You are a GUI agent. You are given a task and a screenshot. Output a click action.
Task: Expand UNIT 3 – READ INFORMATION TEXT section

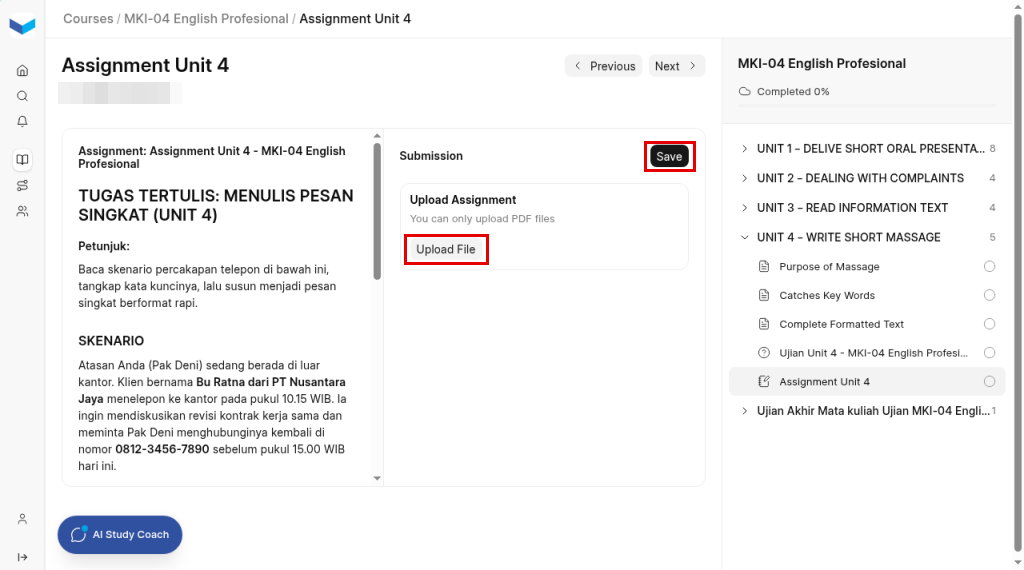(867, 208)
